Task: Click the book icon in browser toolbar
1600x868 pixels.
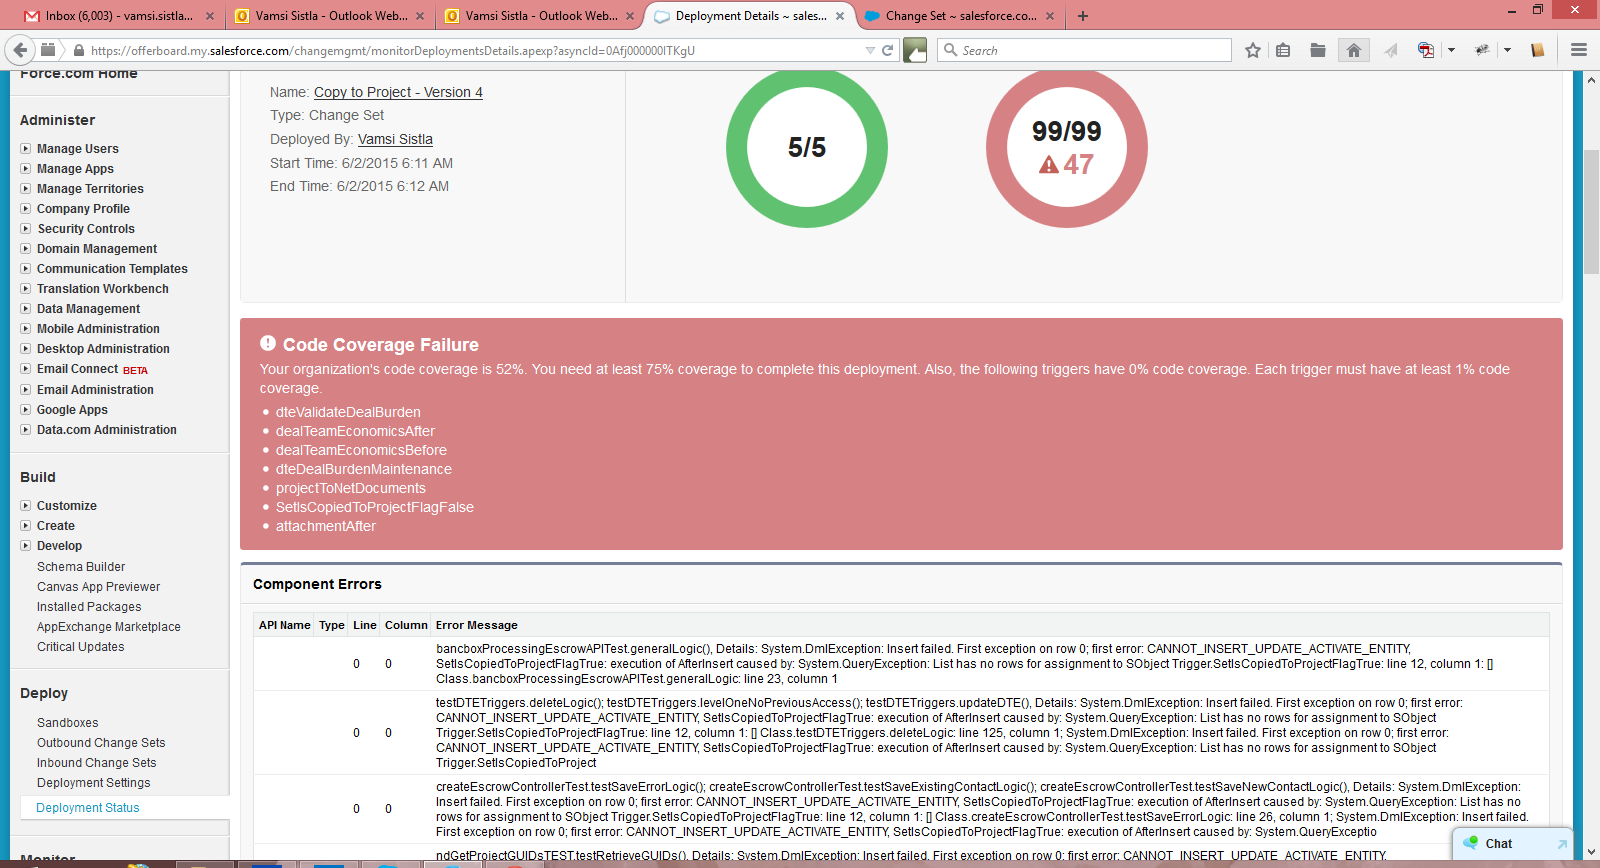Action: coord(1538,50)
